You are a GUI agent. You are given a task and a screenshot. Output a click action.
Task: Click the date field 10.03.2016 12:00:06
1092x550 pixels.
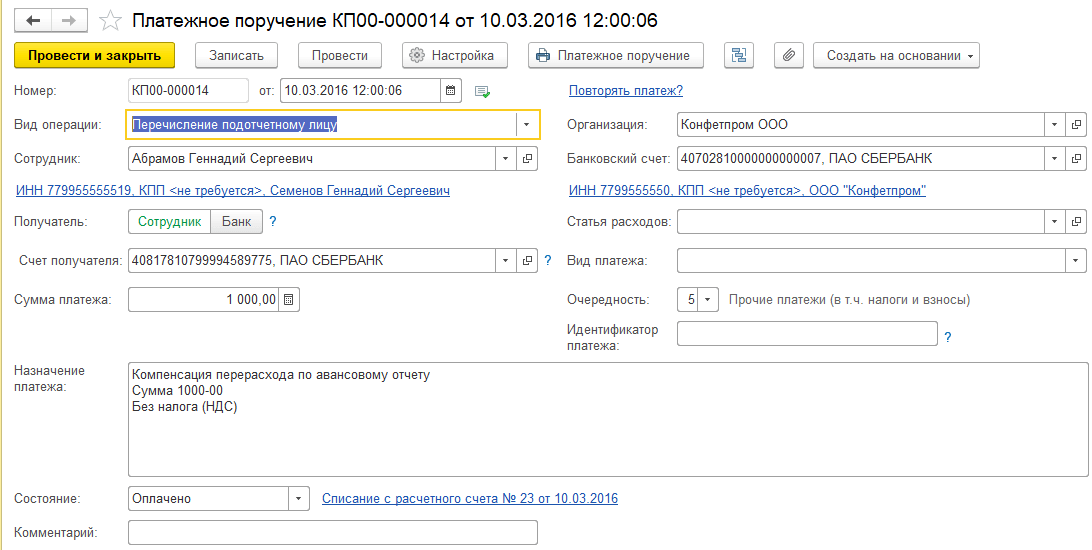tap(361, 91)
